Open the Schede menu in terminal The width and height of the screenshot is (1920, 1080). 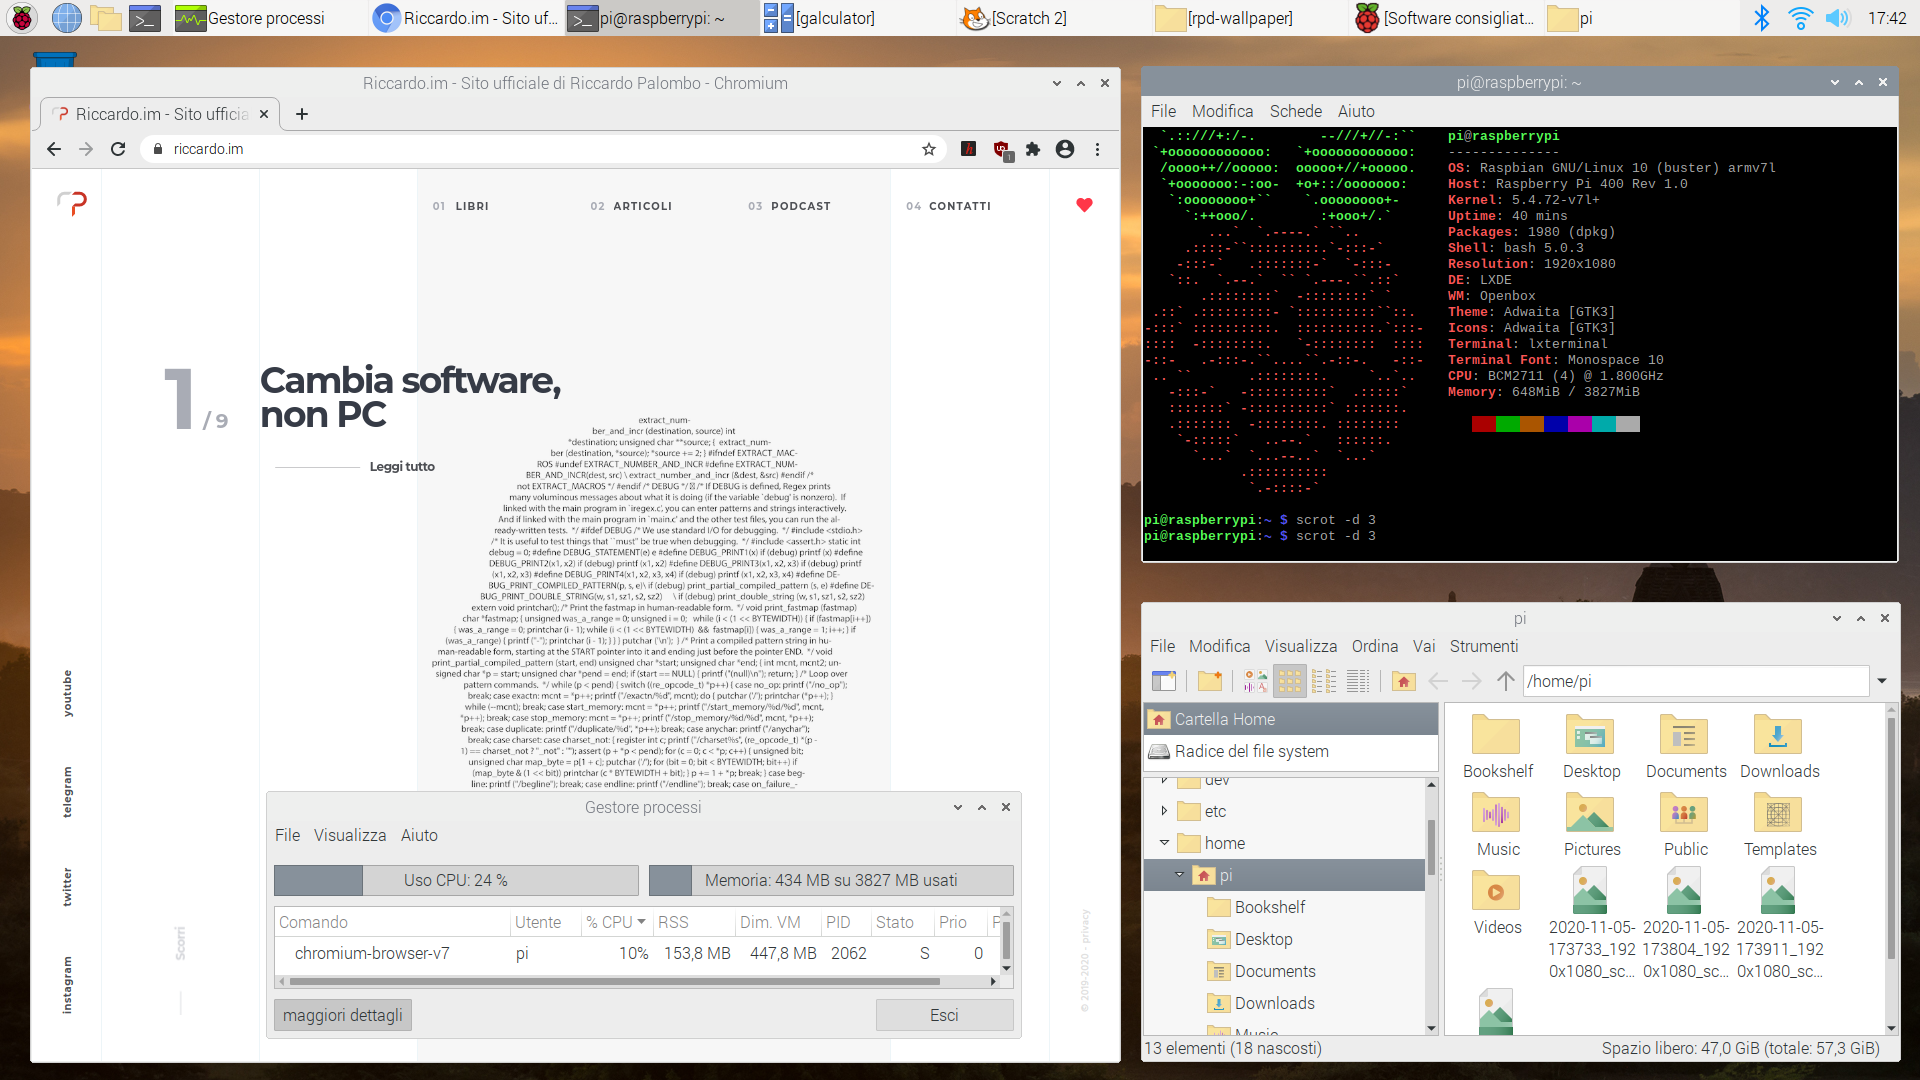click(x=1295, y=111)
